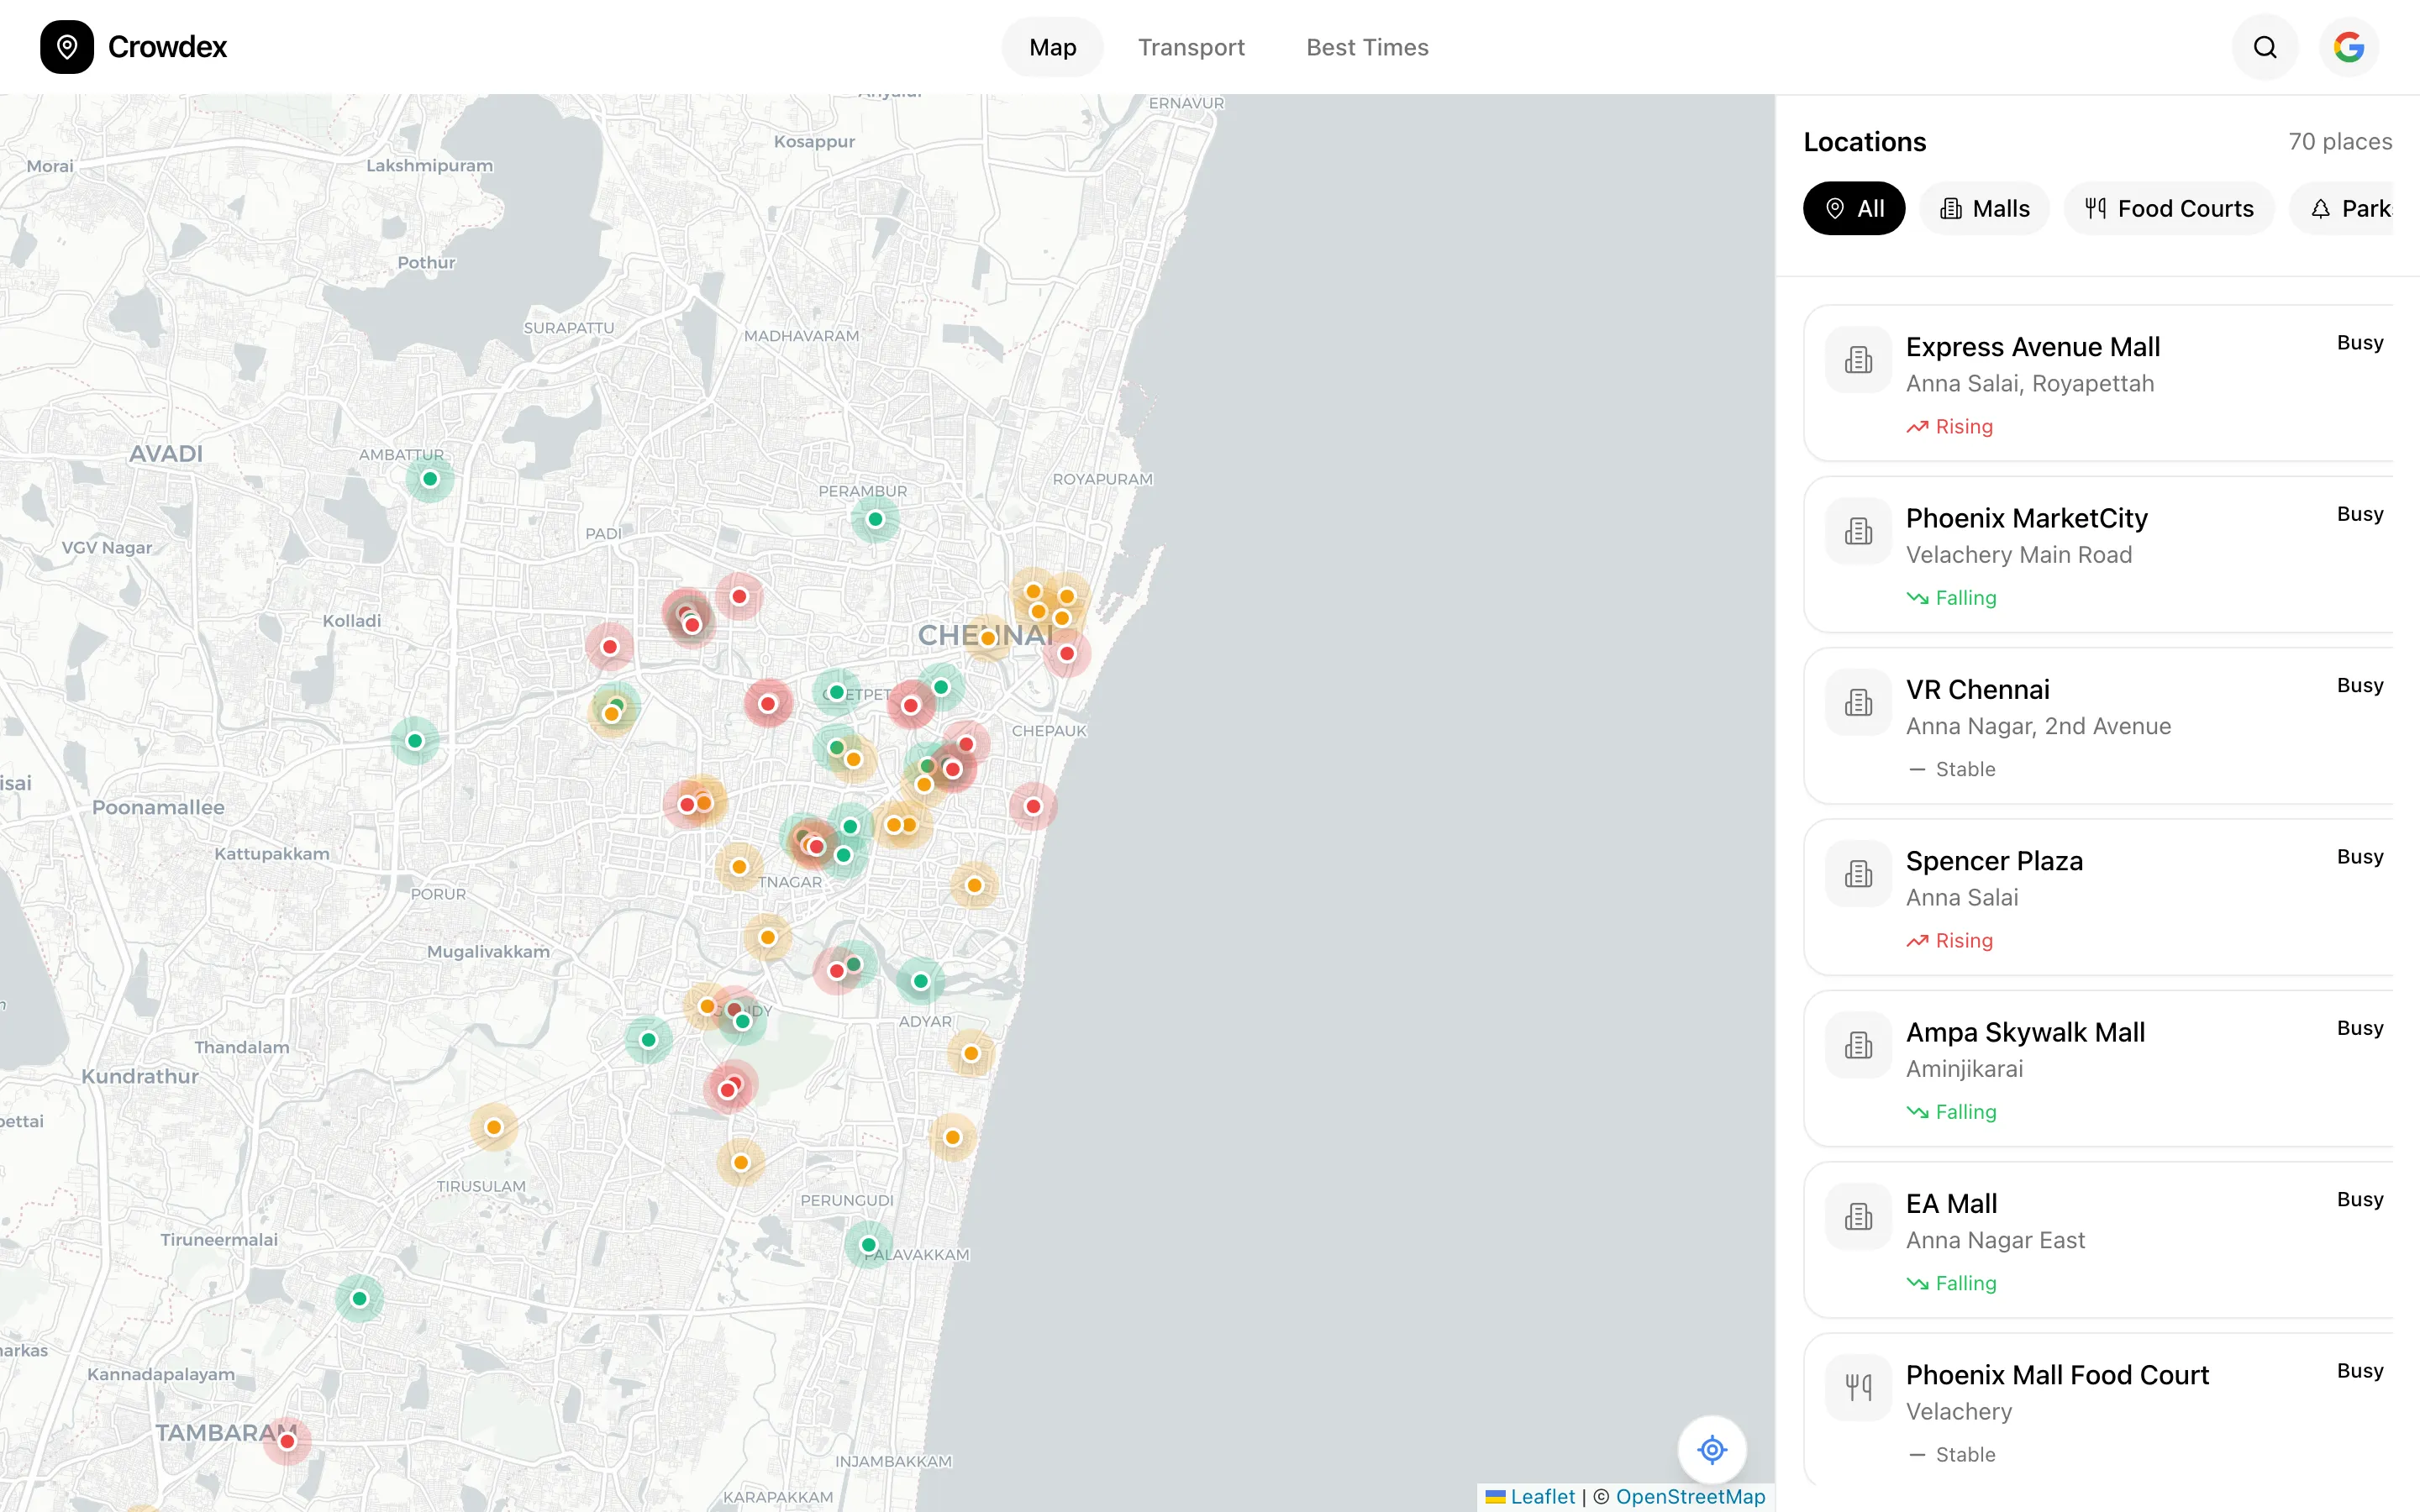
Task: Click the green marker east of Poonamallee
Action: pos(415,741)
